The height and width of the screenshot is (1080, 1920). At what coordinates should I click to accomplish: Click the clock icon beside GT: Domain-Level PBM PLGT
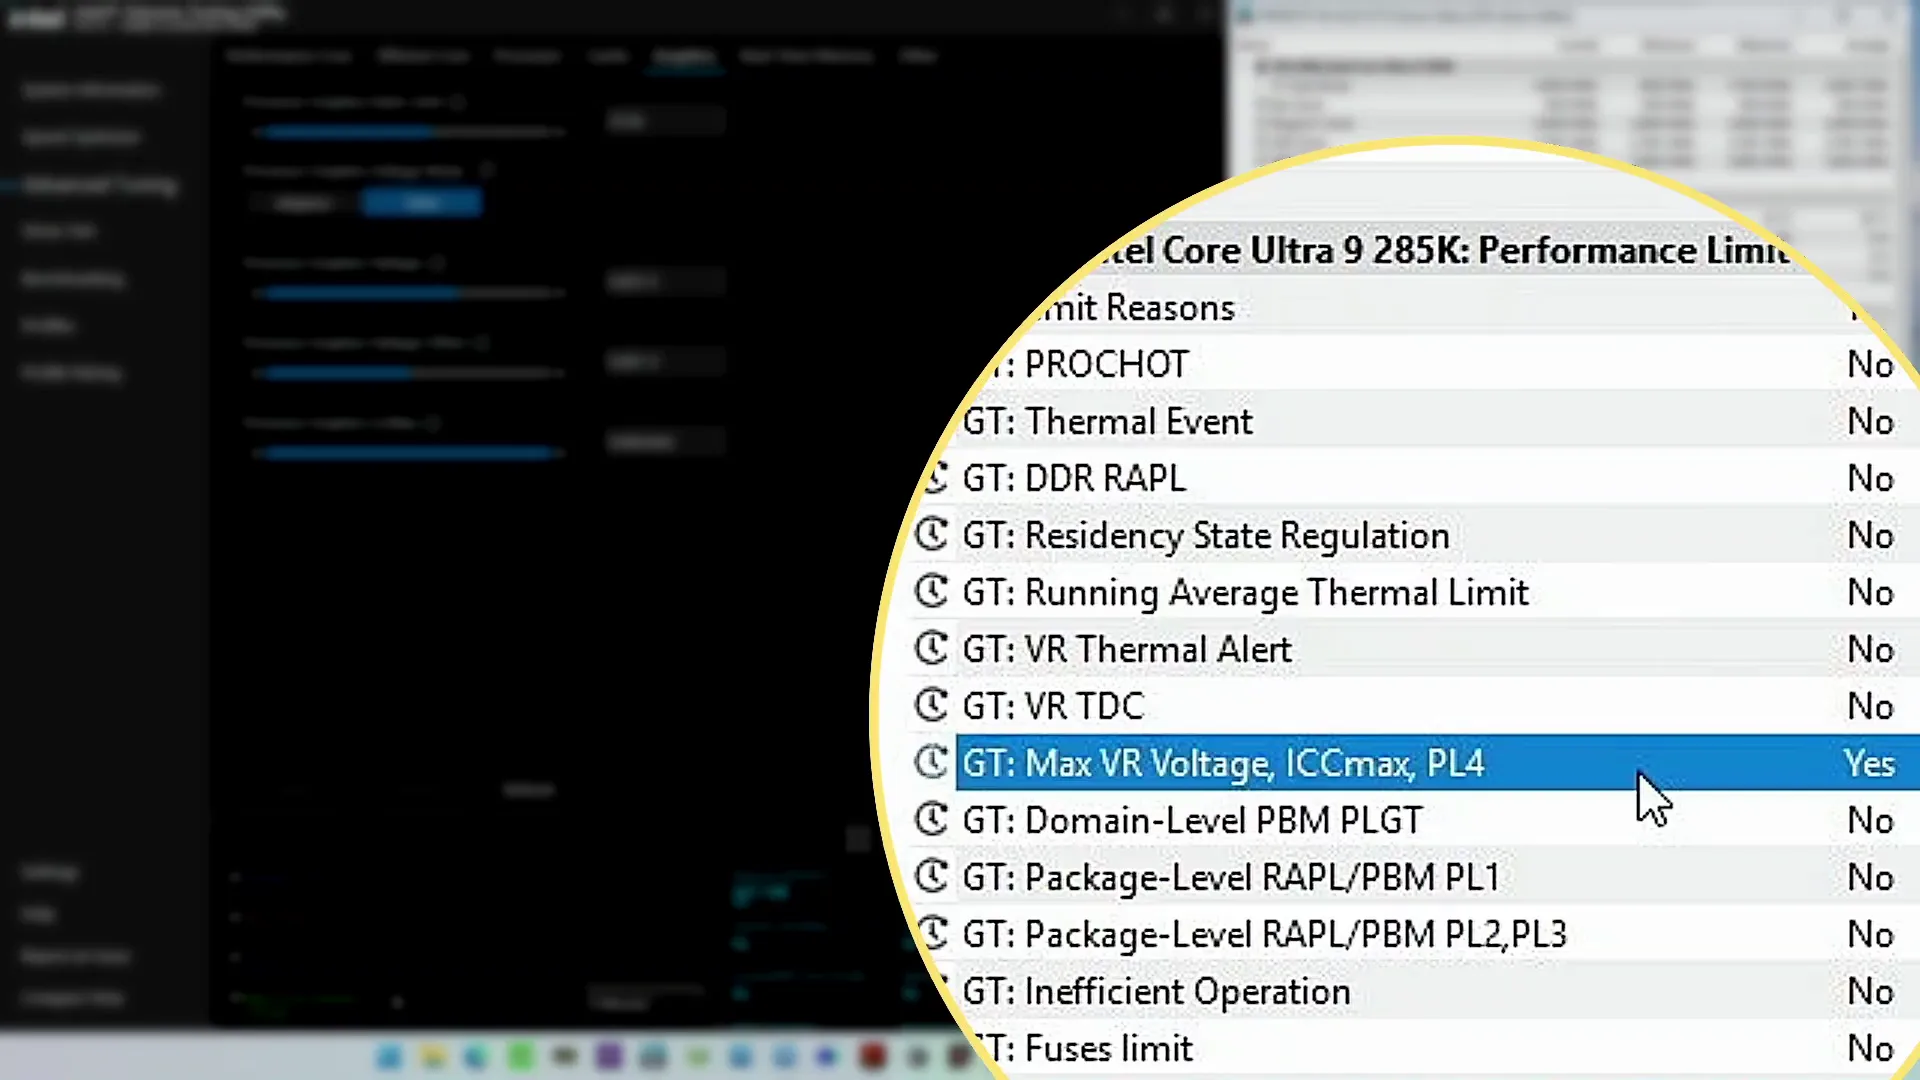(x=931, y=820)
